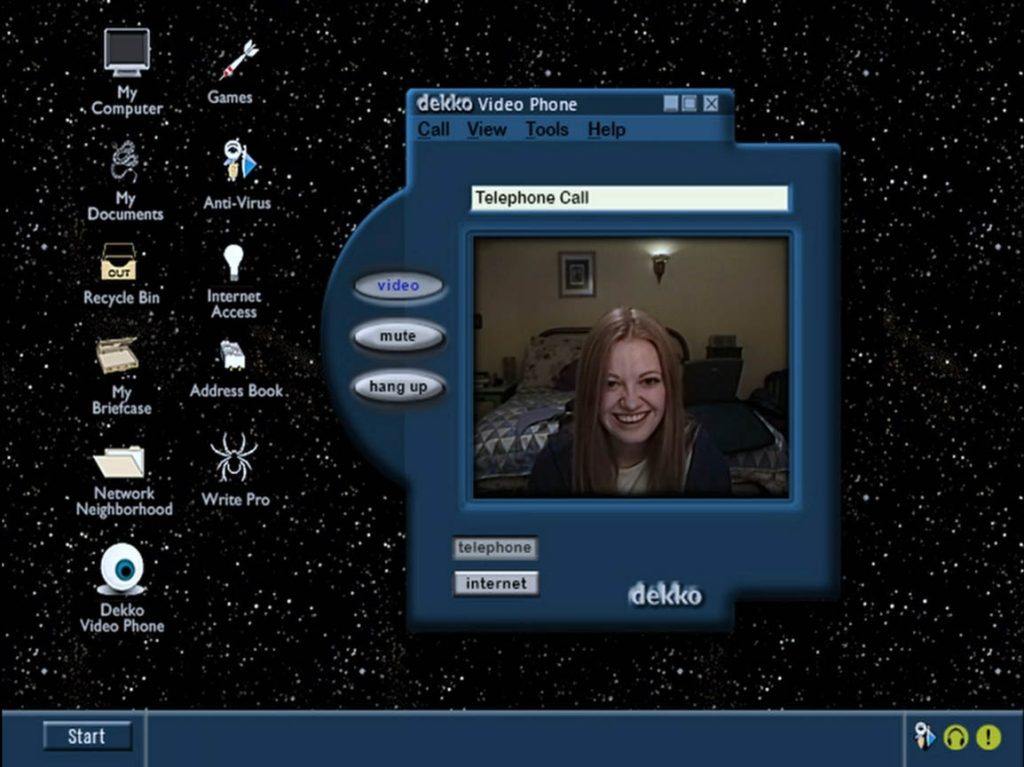Viewport: 1024px width, 767px height.
Task: Click the exclamation alert icon in the tray
Action: 986,735
